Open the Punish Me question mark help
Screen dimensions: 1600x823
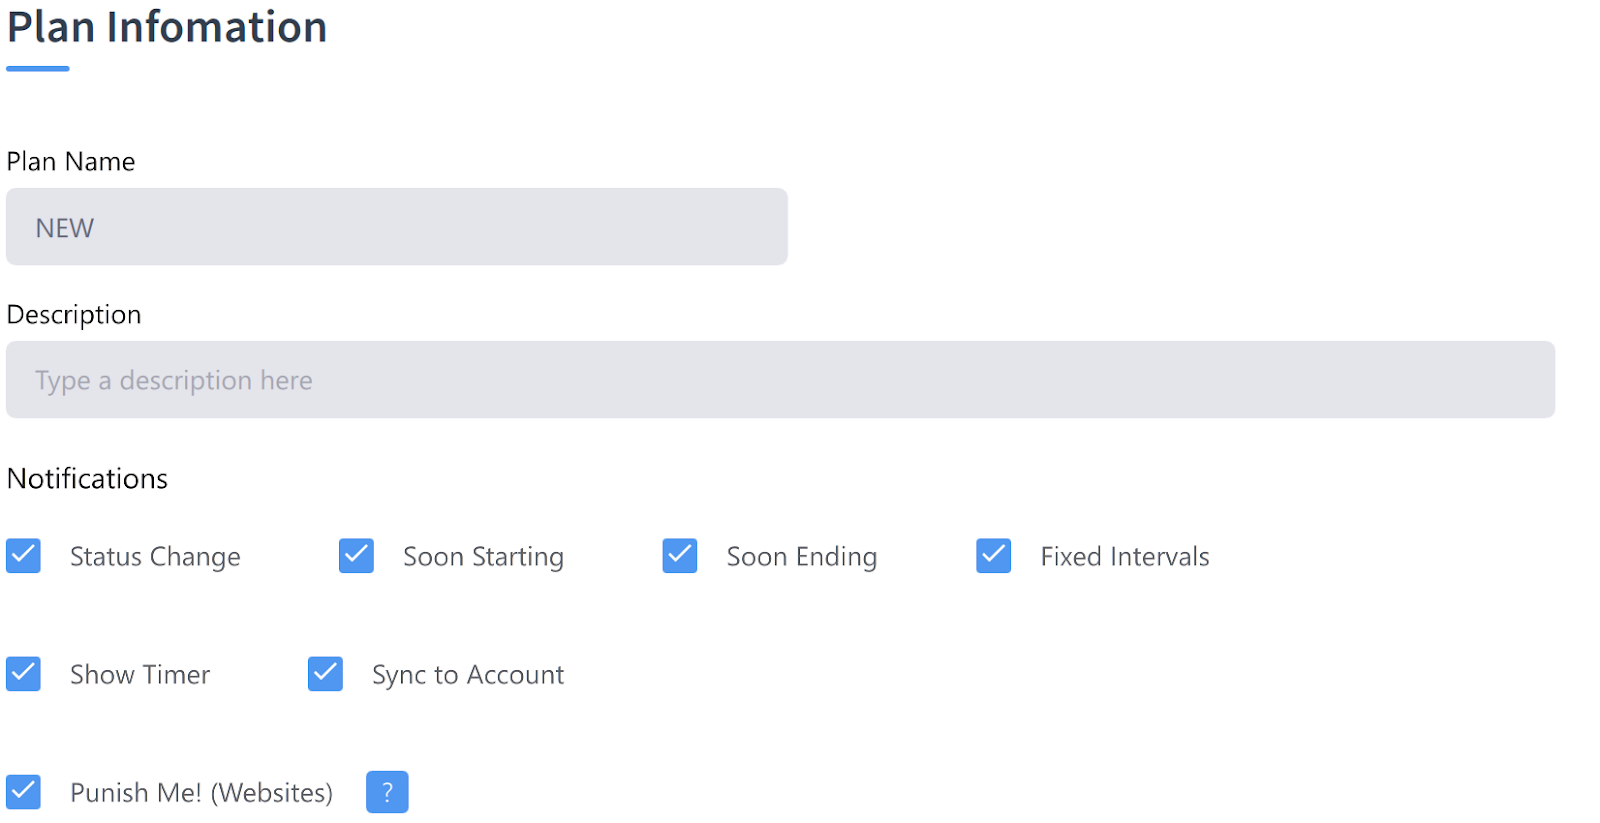point(387,792)
